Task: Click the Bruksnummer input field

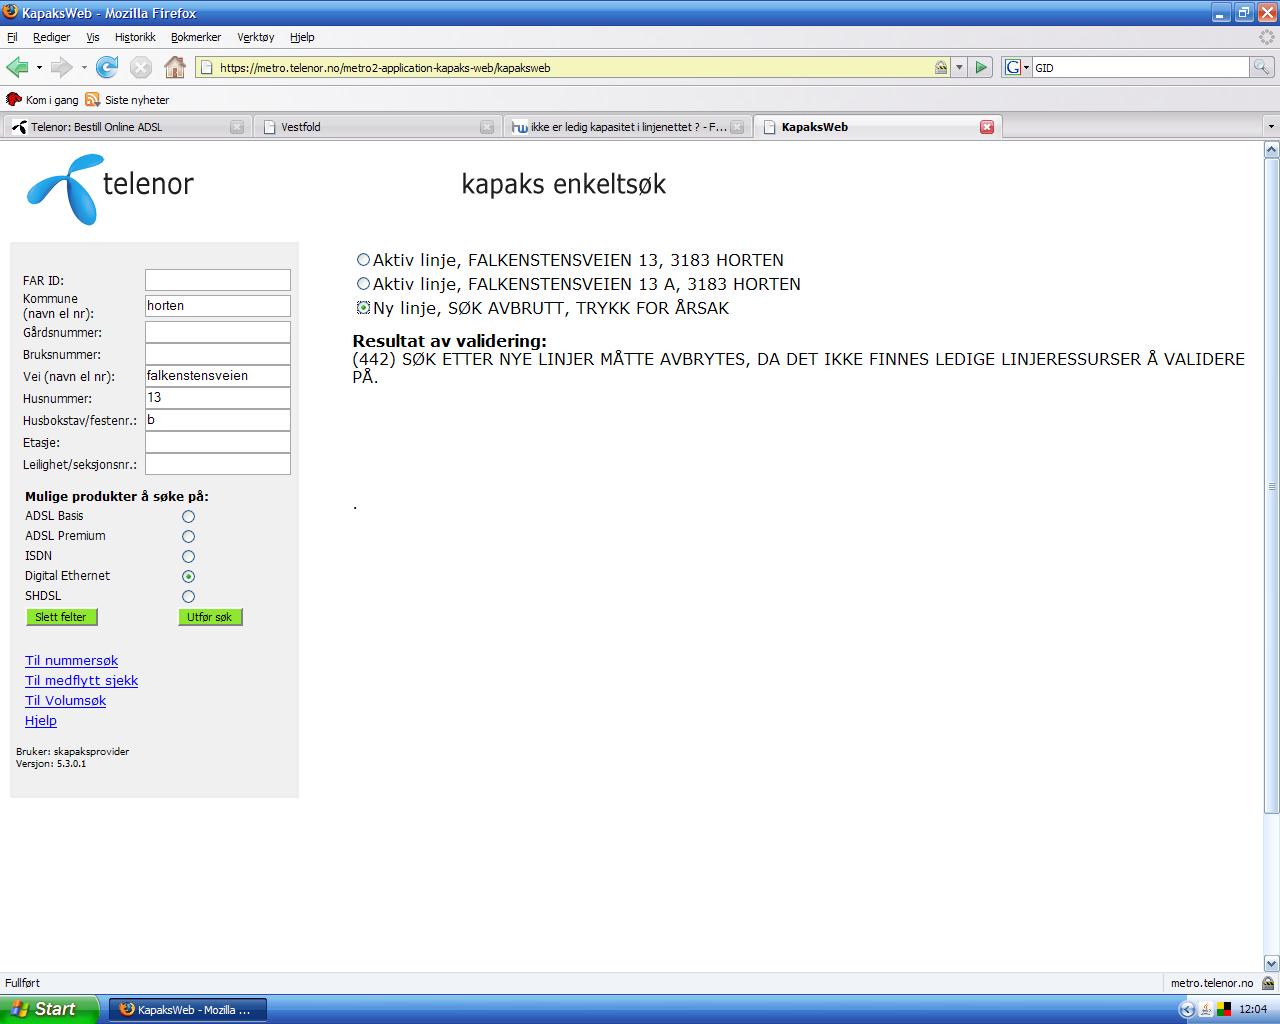Action: pos(218,354)
